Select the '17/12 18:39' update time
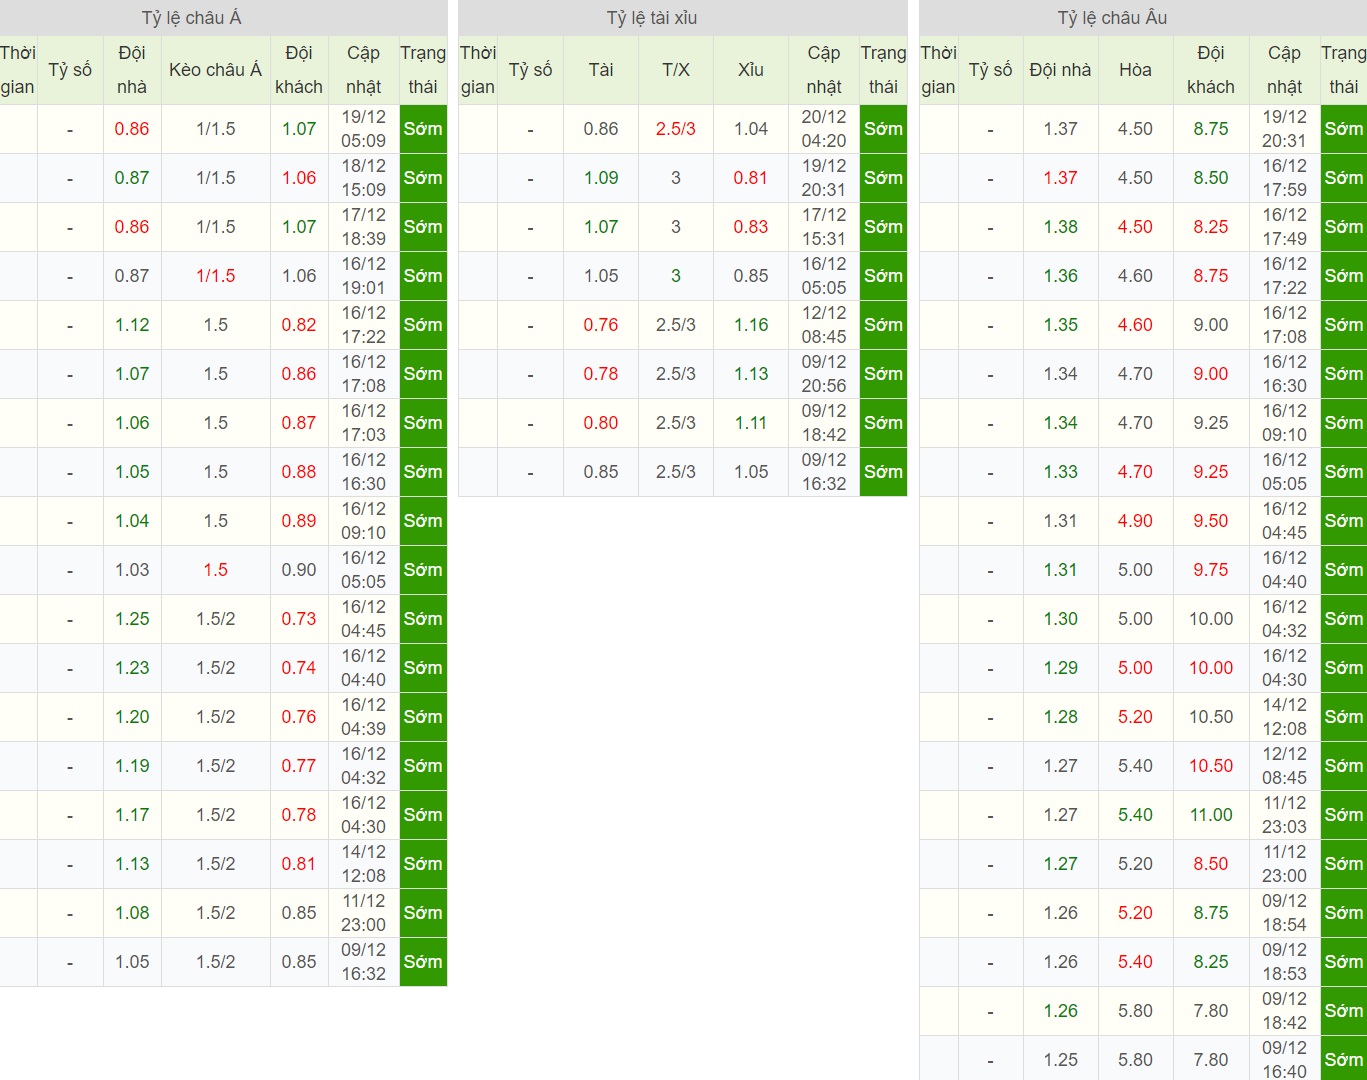1367x1080 pixels. tap(364, 227)
